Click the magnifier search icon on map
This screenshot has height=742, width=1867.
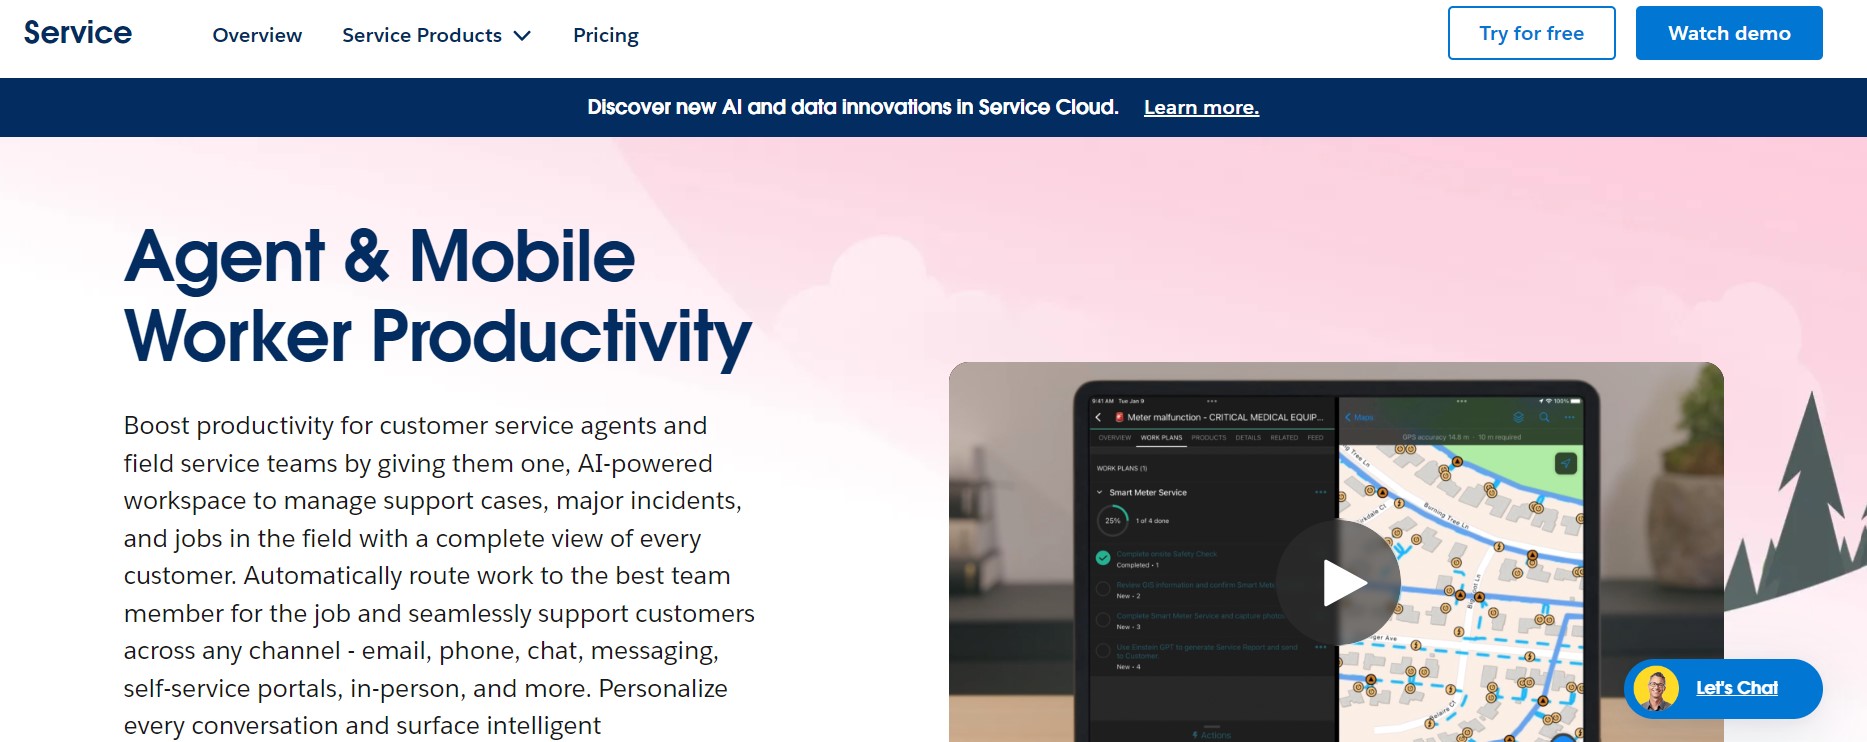point(1544,417)
